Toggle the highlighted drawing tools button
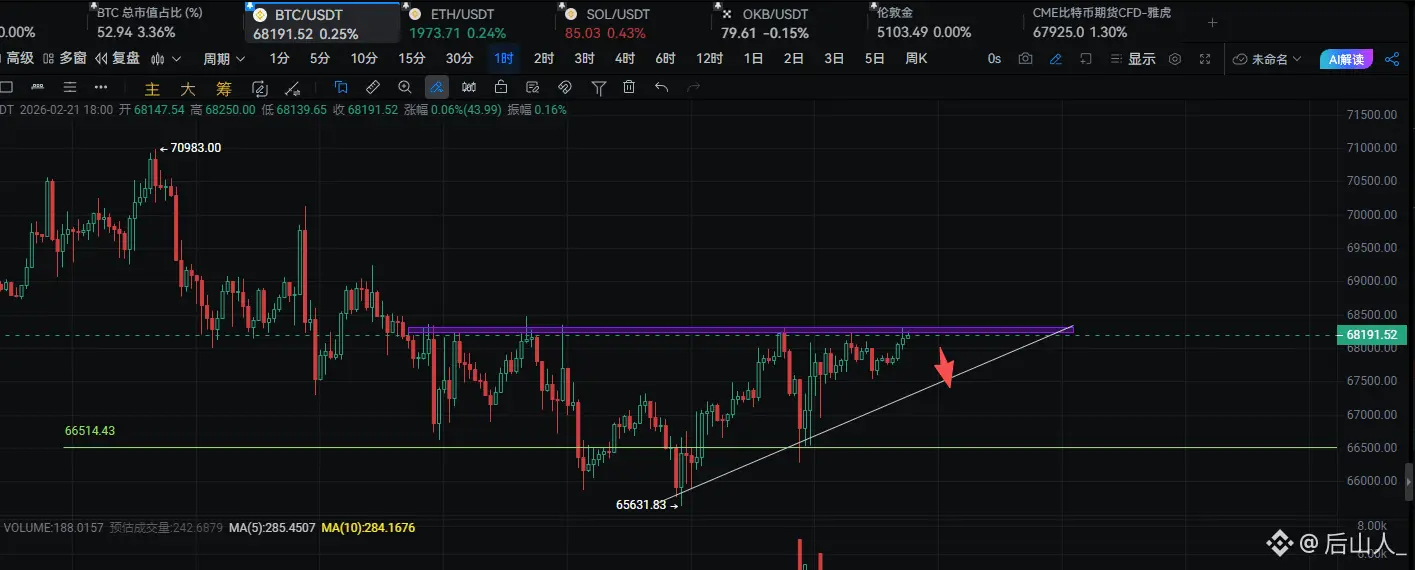 tap(436, 87)
